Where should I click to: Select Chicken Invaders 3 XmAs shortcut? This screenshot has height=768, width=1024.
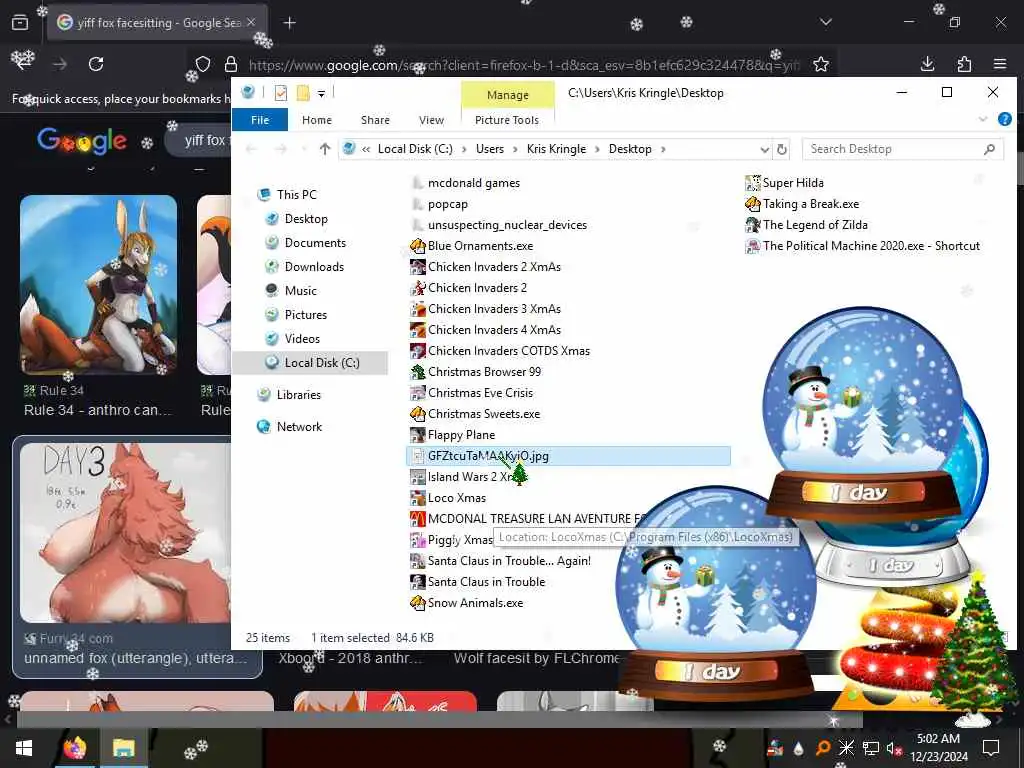[485, 309]
